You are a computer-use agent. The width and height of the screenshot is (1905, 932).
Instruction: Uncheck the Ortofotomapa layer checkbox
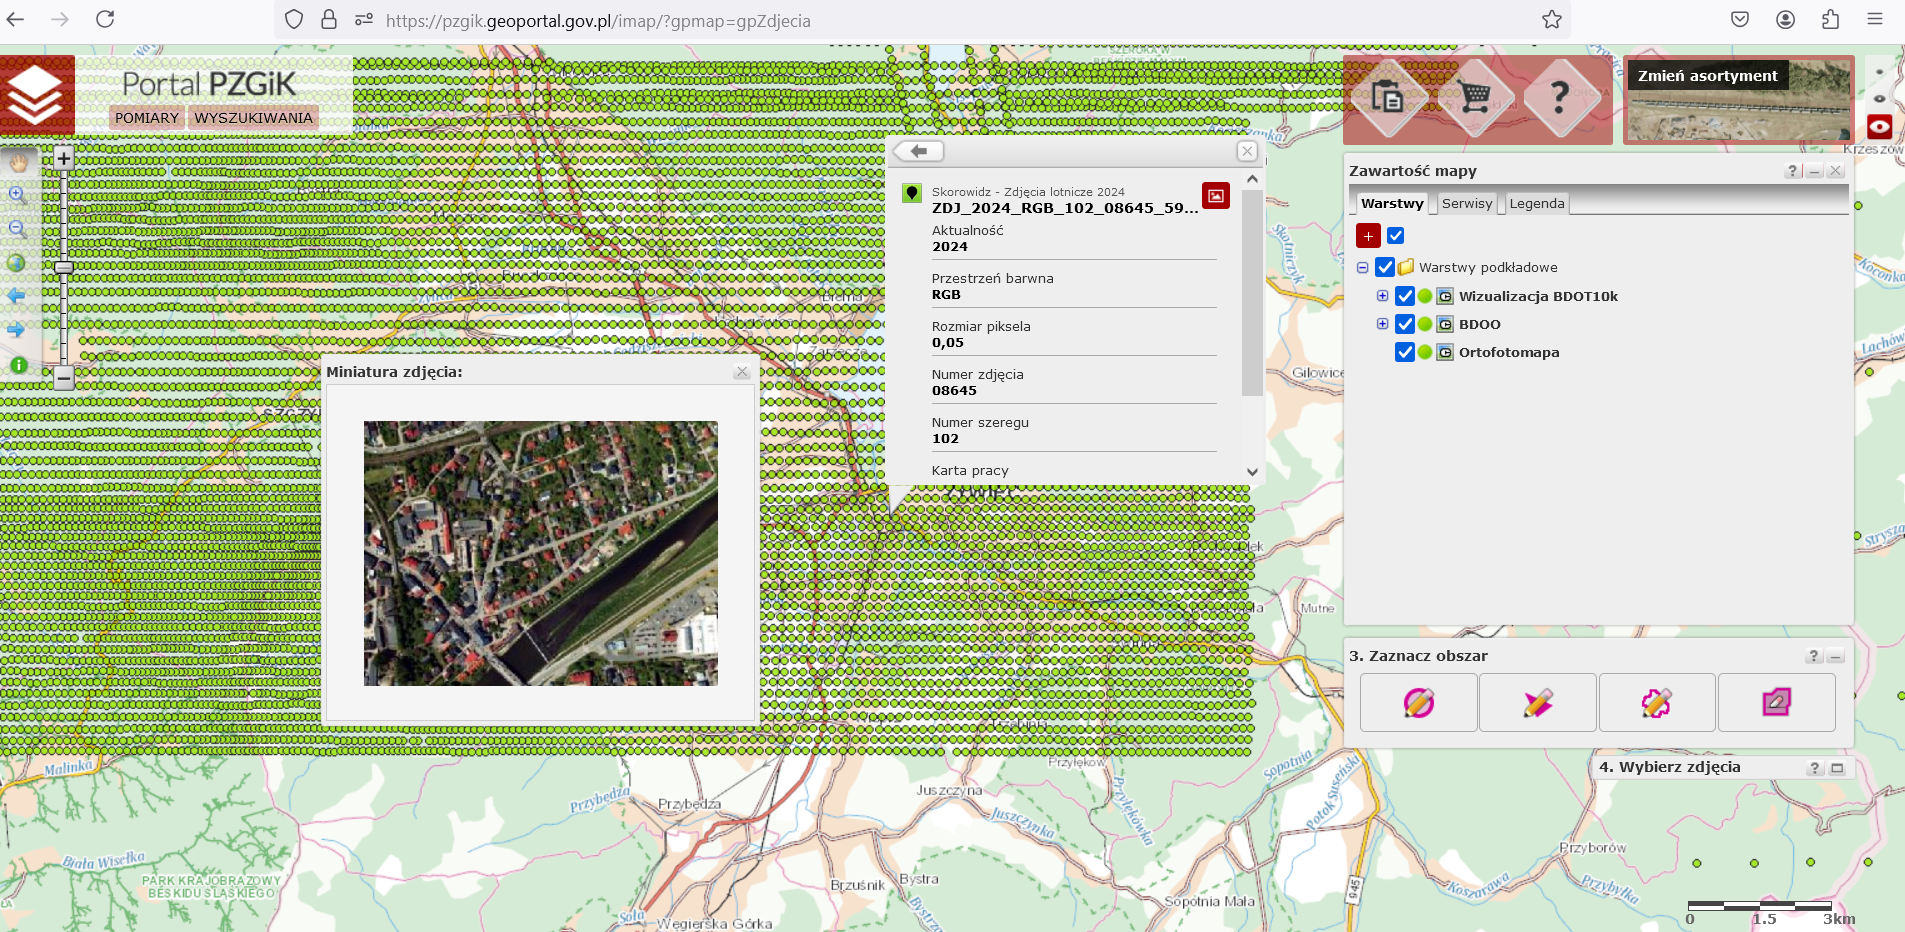pos(1405,352)
